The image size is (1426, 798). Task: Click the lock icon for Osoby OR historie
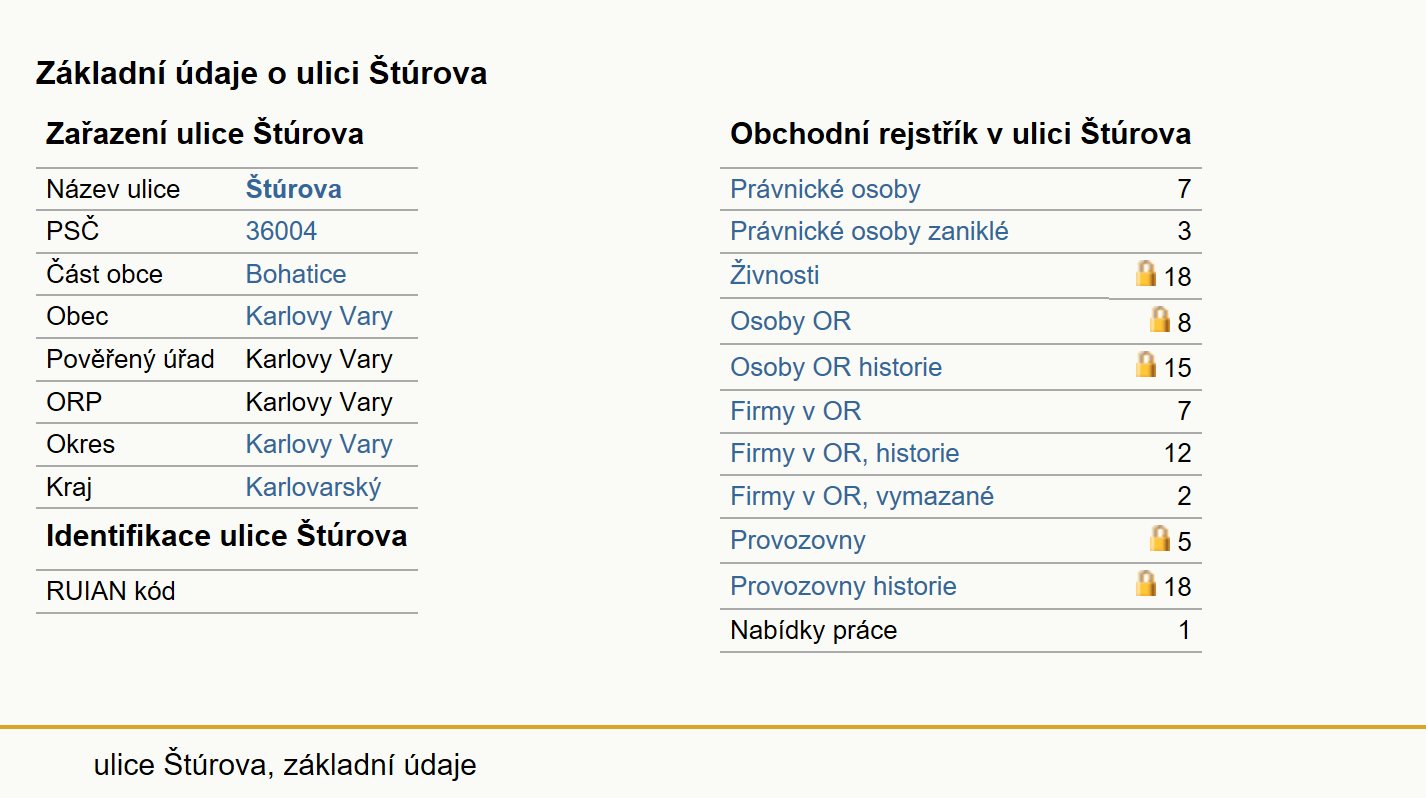(1146, 364)
